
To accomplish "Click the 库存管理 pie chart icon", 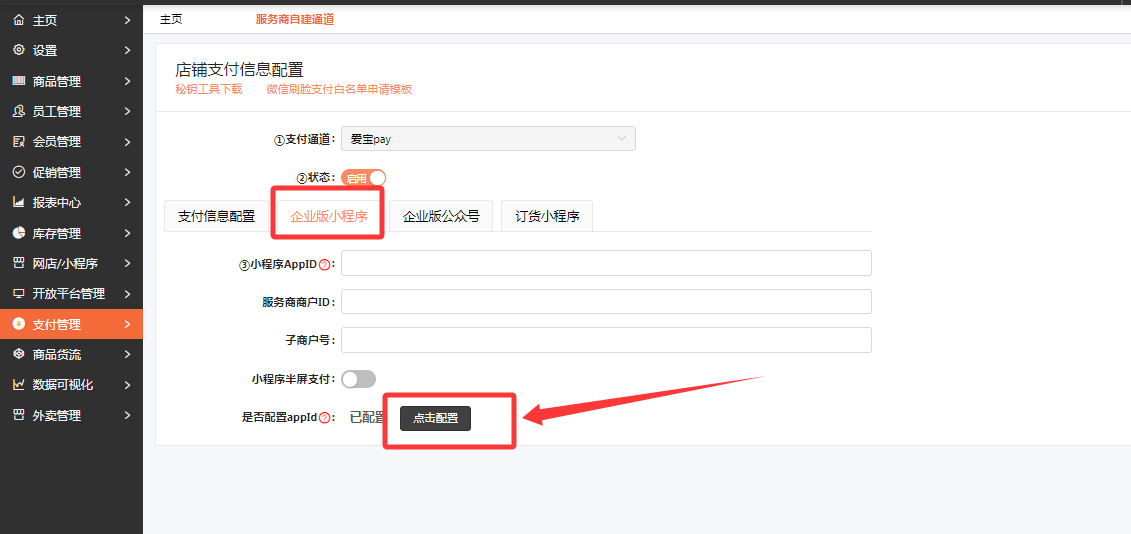I will coord(18,233).
